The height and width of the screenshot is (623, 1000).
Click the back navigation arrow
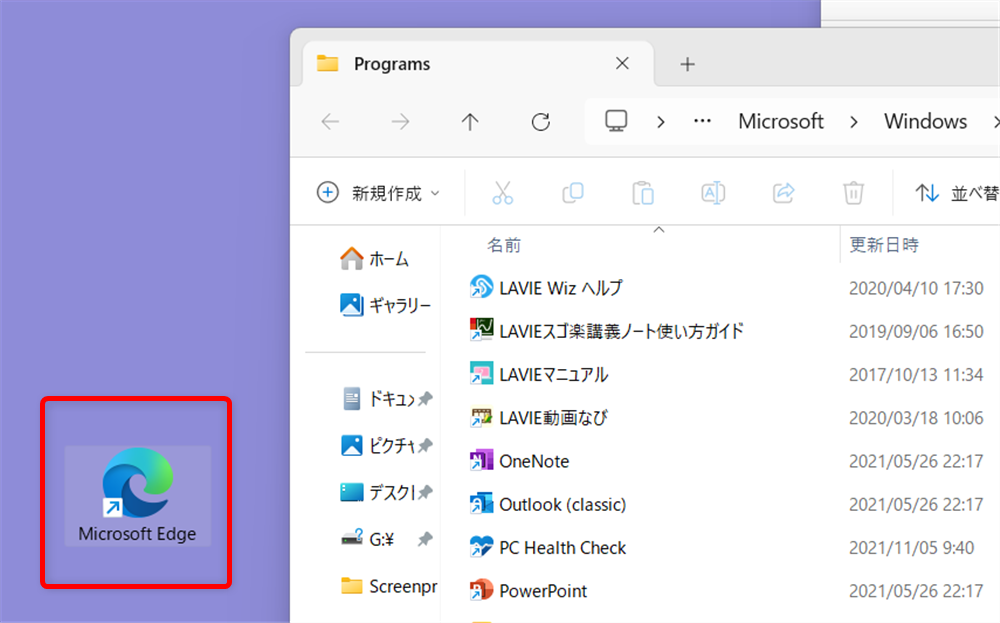coord(331,121)
